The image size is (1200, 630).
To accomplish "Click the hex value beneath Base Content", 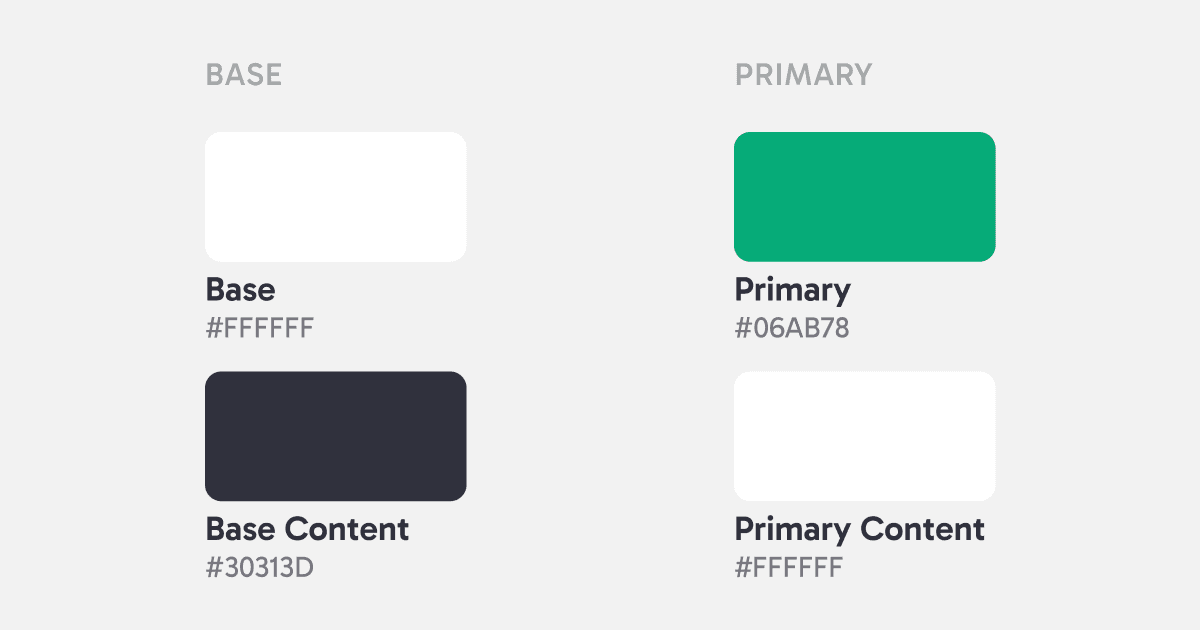I will (260, 567).
